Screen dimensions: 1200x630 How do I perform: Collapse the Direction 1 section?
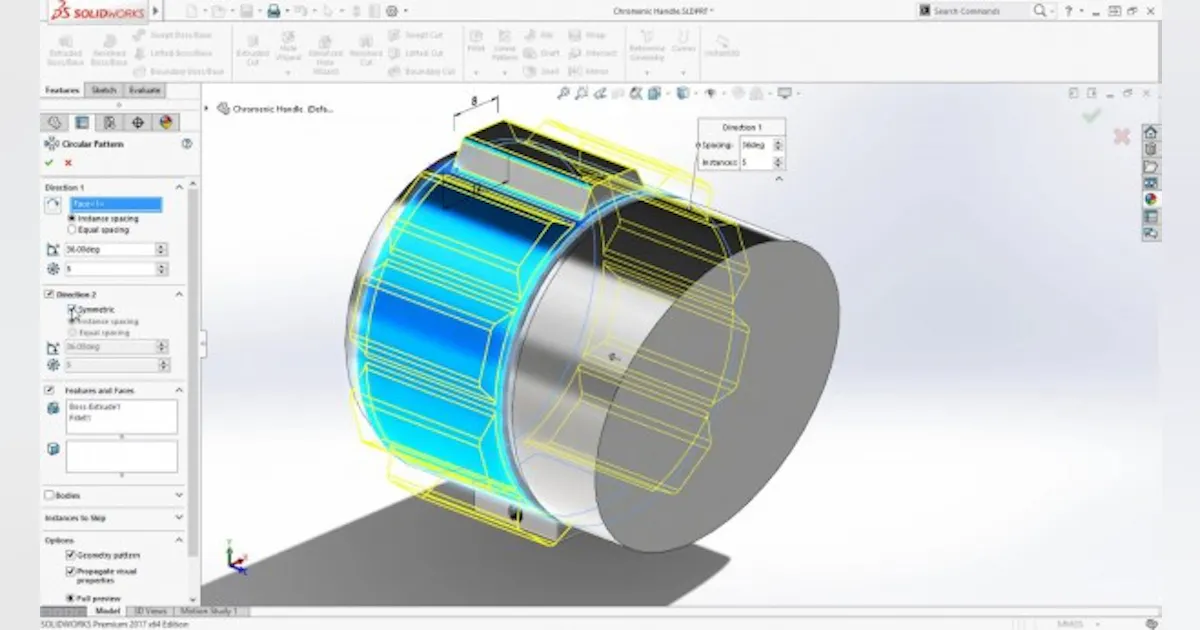click(x=180, y=187)
